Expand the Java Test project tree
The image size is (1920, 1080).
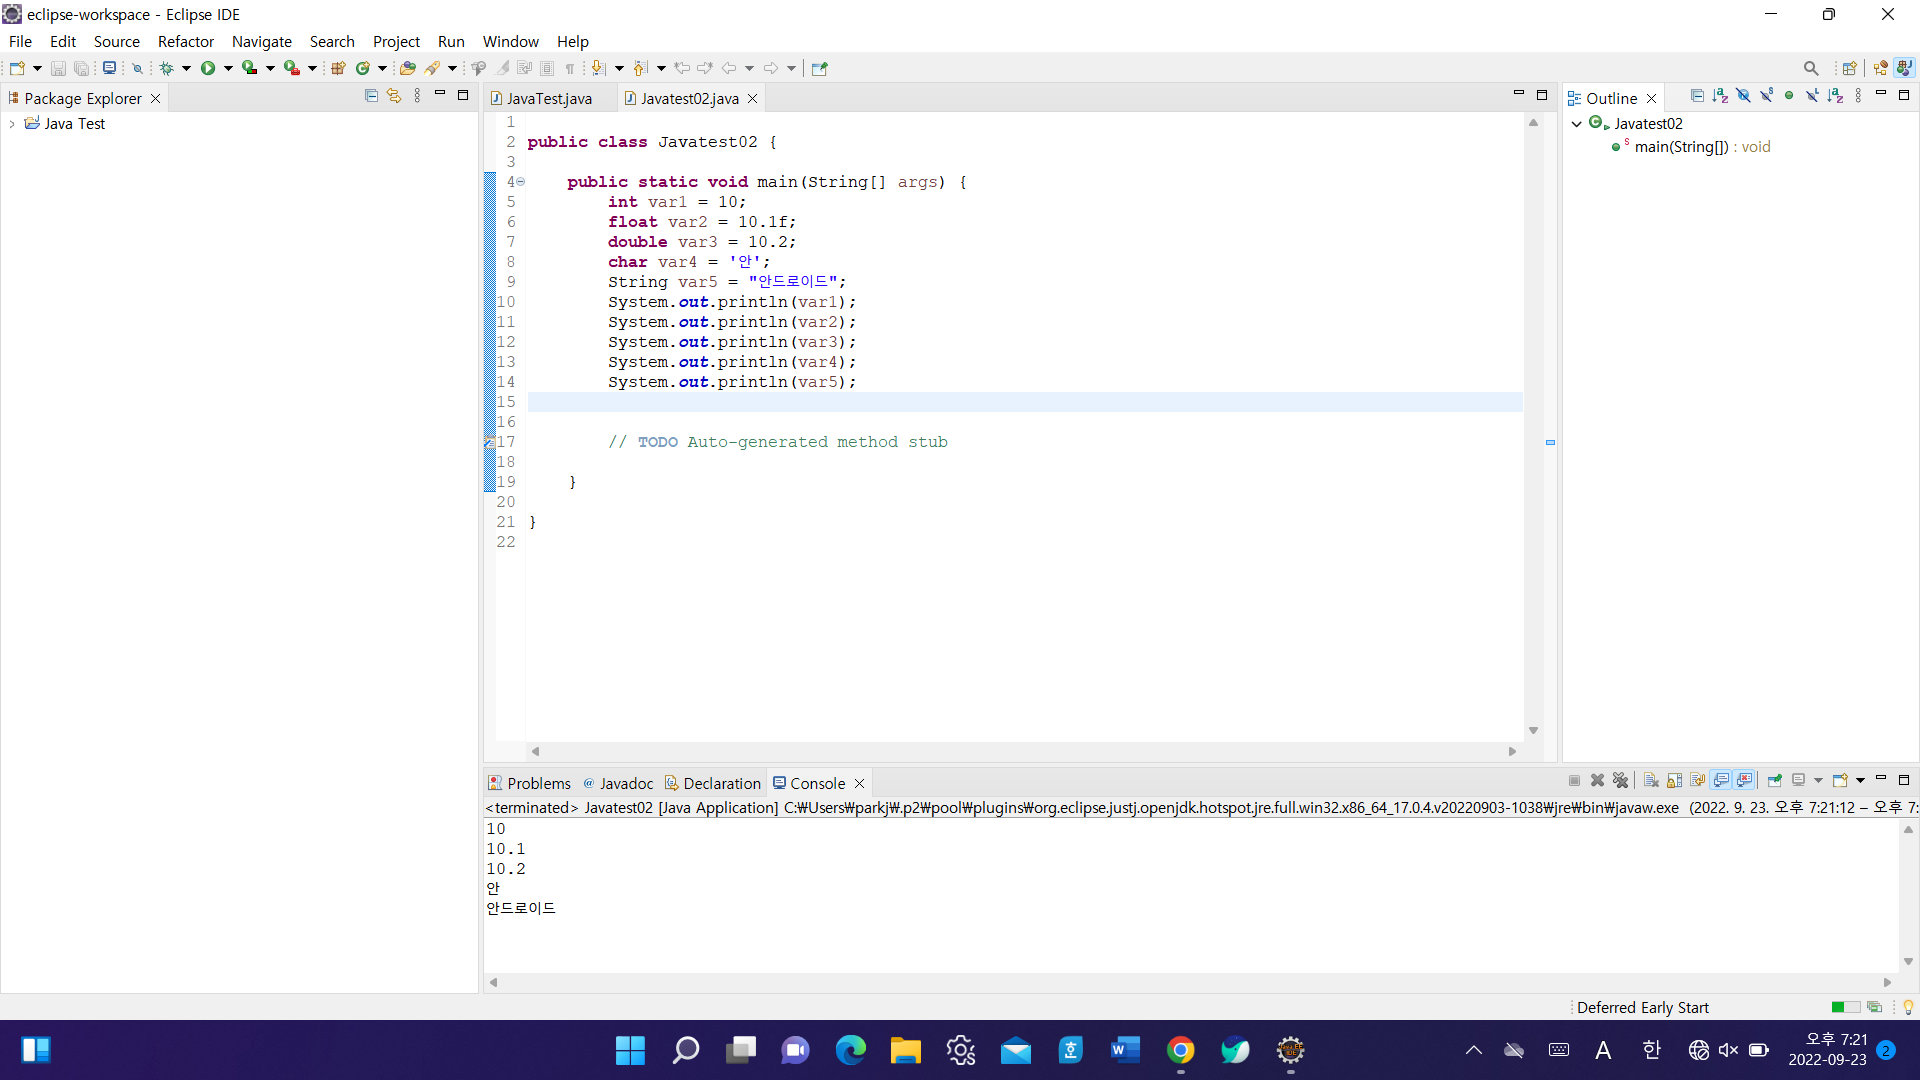pos(12,124)
